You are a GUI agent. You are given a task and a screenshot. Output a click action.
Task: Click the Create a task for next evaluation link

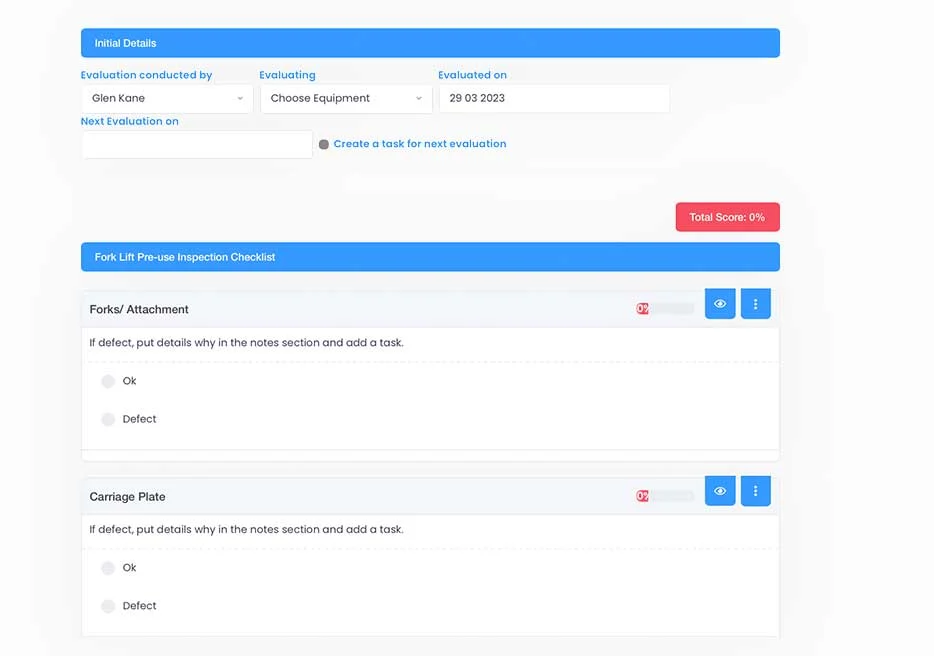click(420, 144)
